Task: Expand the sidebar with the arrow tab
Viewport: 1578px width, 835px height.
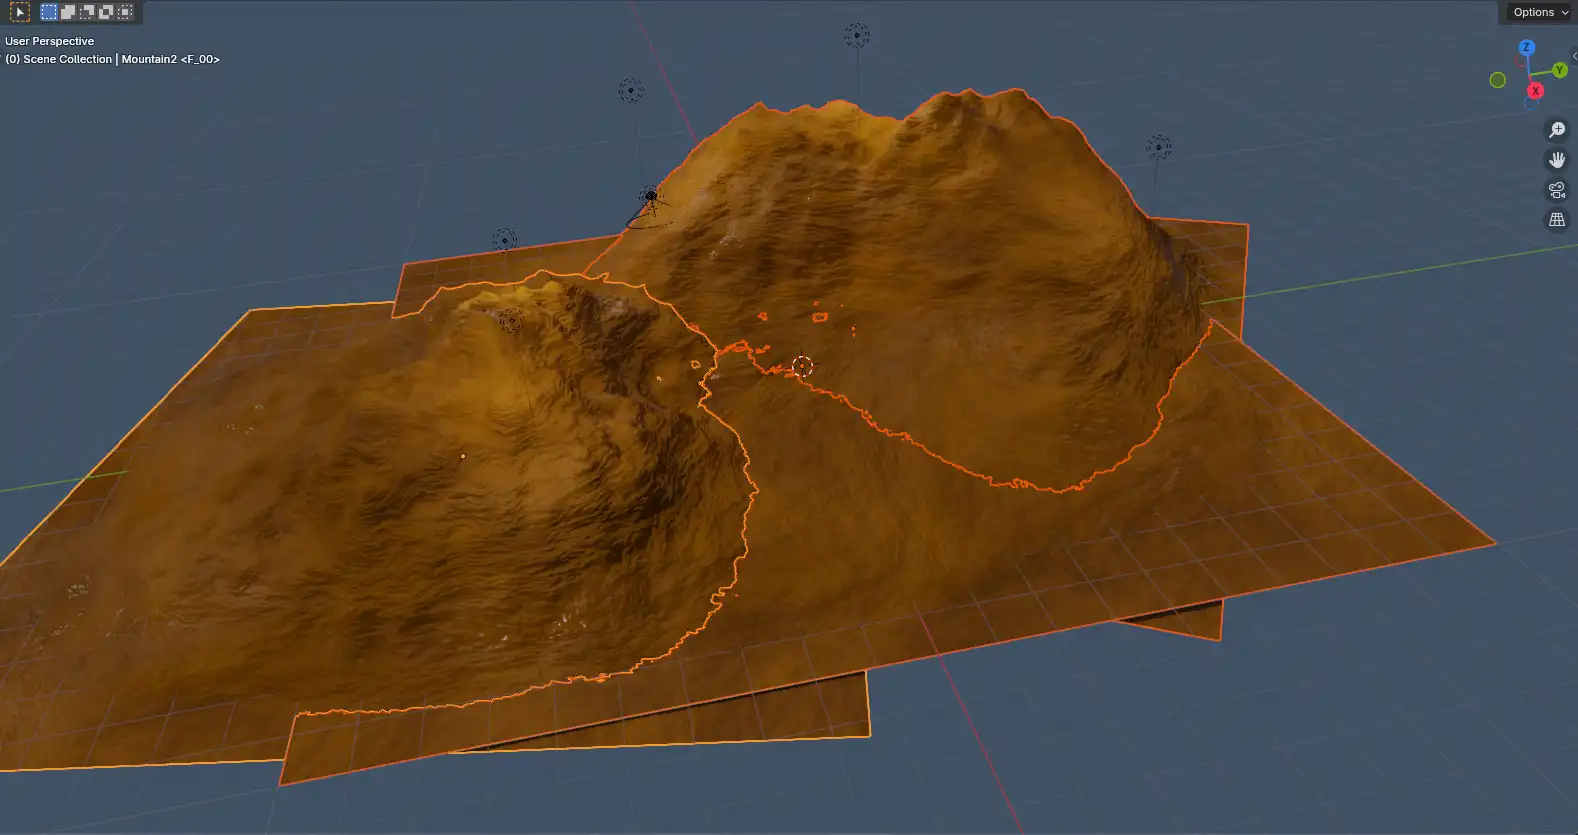Action: [x=1574, y=56]
